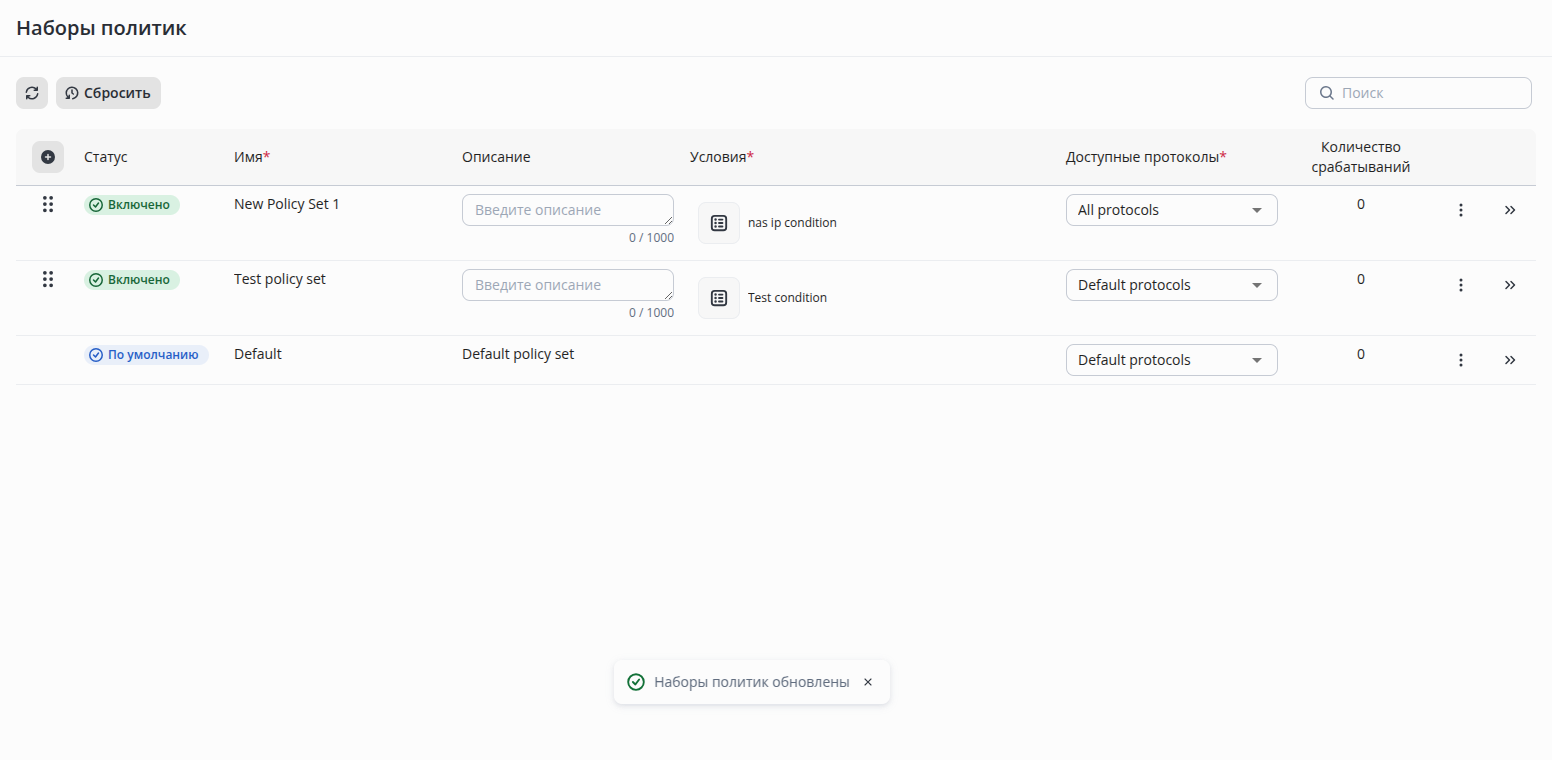1552x760 pixels.
Task: Click drag handle of New Policy Set 1
Action: click(48, 204)
